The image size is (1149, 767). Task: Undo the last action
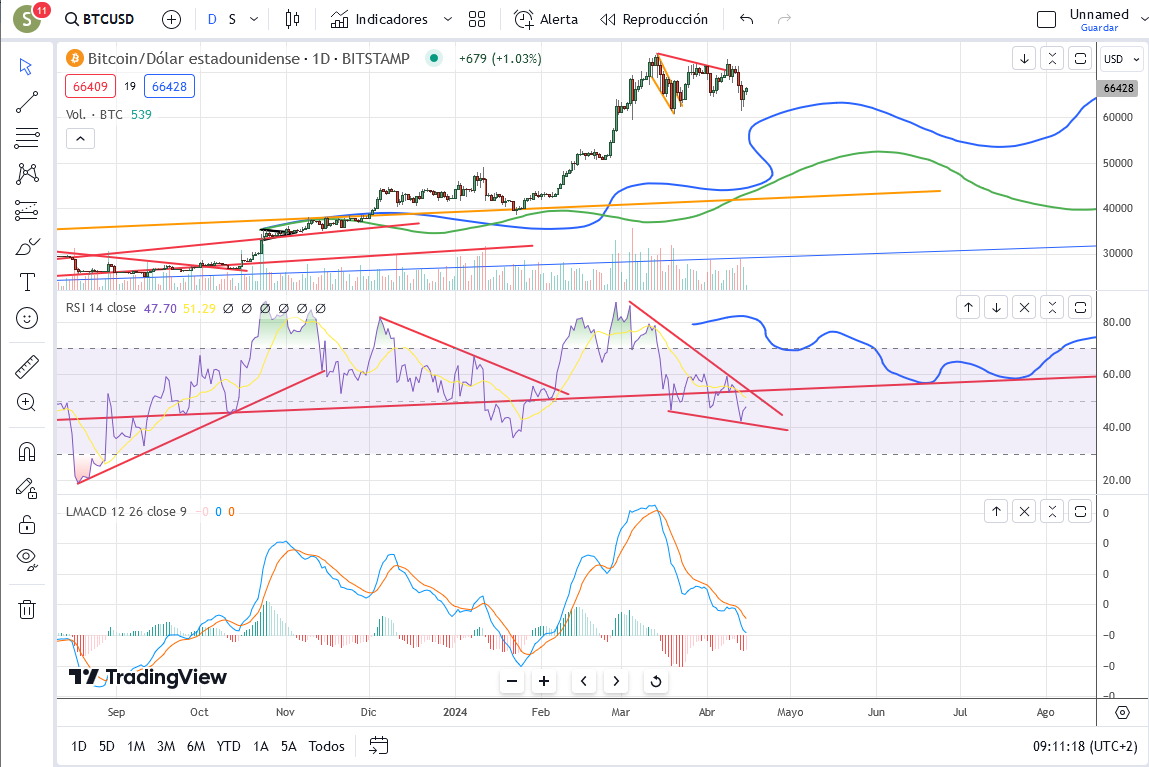pos(747,19)
